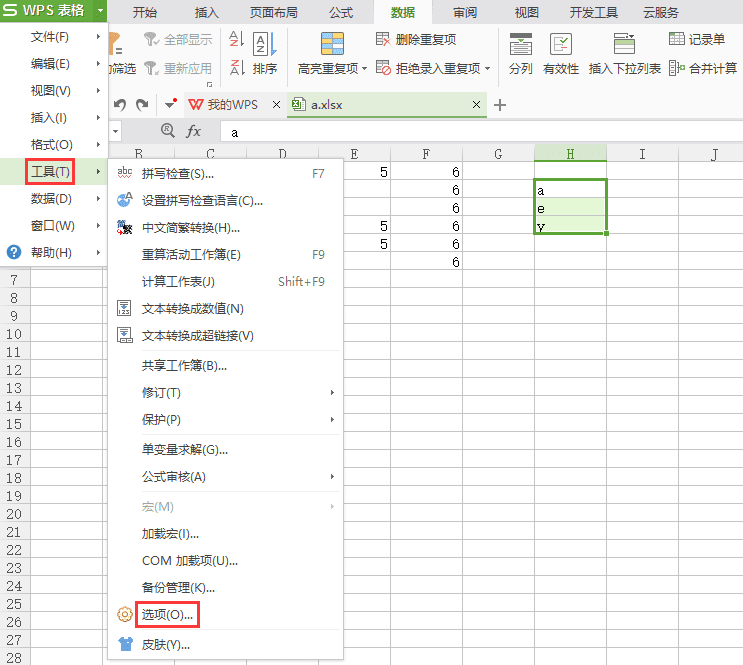Viewport: 743px width, 665px height.
Task: Click 单变量求解(G) menu item
Action: [x=225, y=450]
